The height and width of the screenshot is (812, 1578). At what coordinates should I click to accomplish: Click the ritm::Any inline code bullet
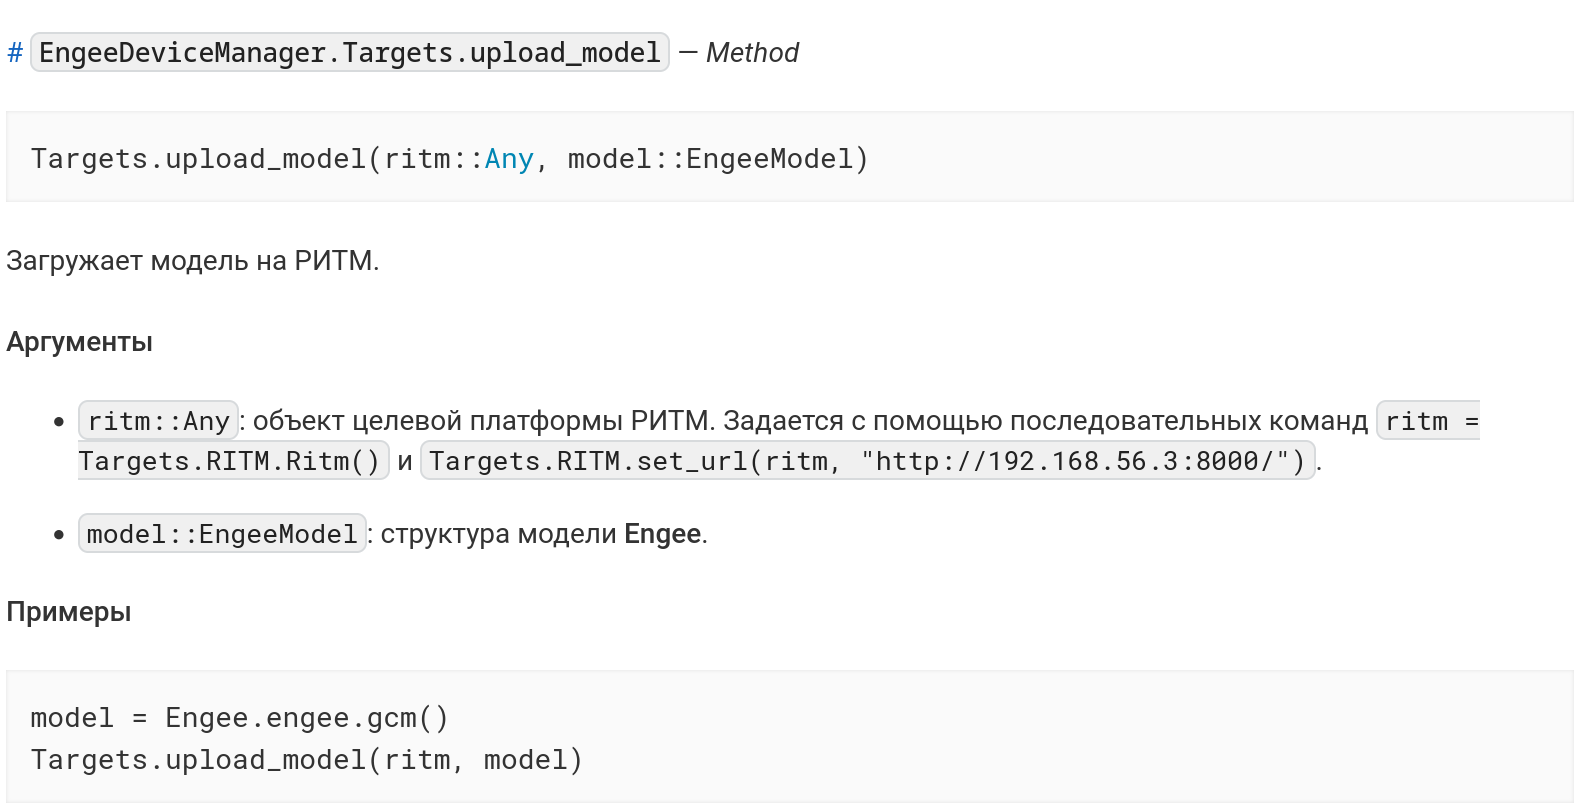click(x=159, y=421)
